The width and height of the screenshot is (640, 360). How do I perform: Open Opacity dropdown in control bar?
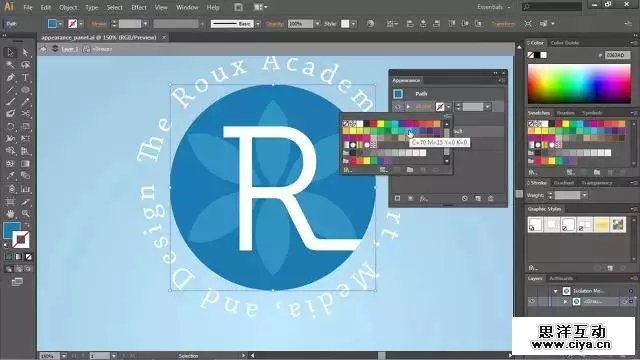(x=317, y=24)
